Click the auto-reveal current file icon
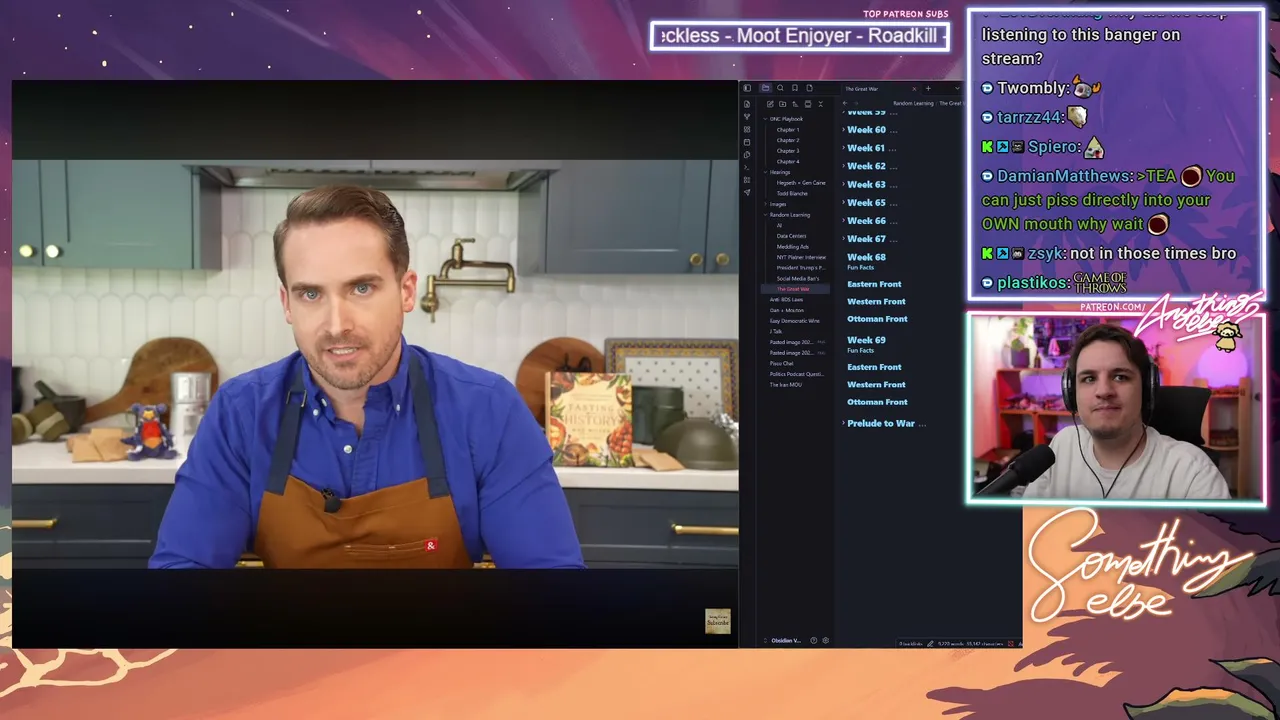The image size is (1280, 720). 808,104
